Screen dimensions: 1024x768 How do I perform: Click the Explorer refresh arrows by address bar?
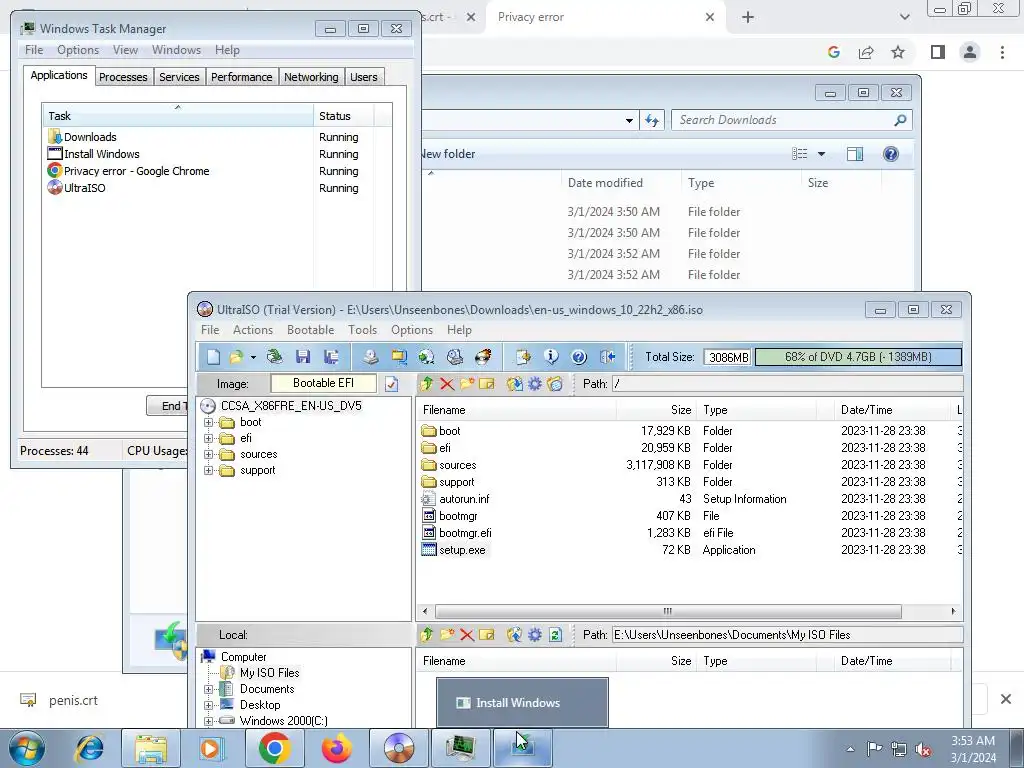coord(652,120)
